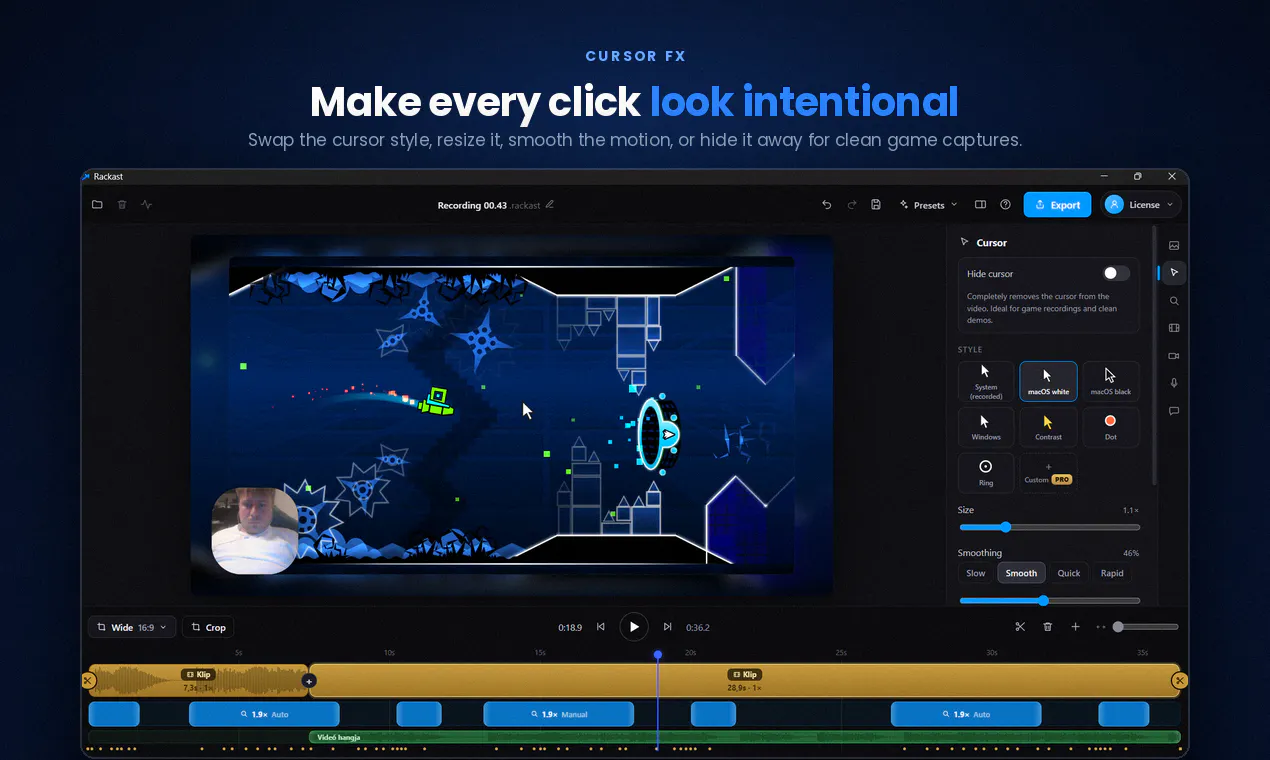This screenshot has height=760, width=1270.
Task: Choose the macOS black cursor style
Action: pos(1110,381)
